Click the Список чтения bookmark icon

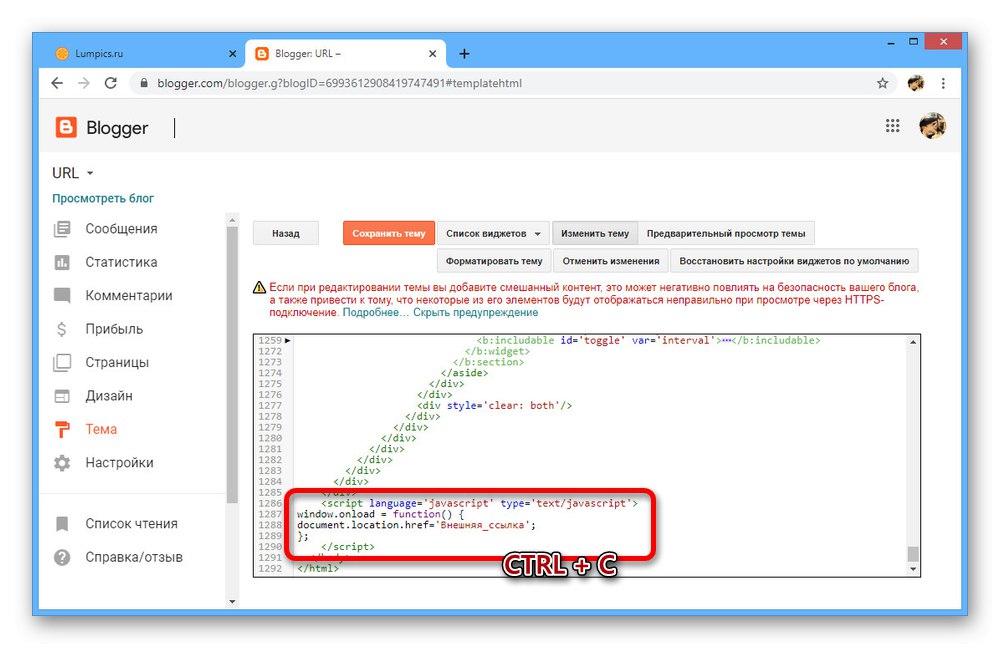[62, 524]
